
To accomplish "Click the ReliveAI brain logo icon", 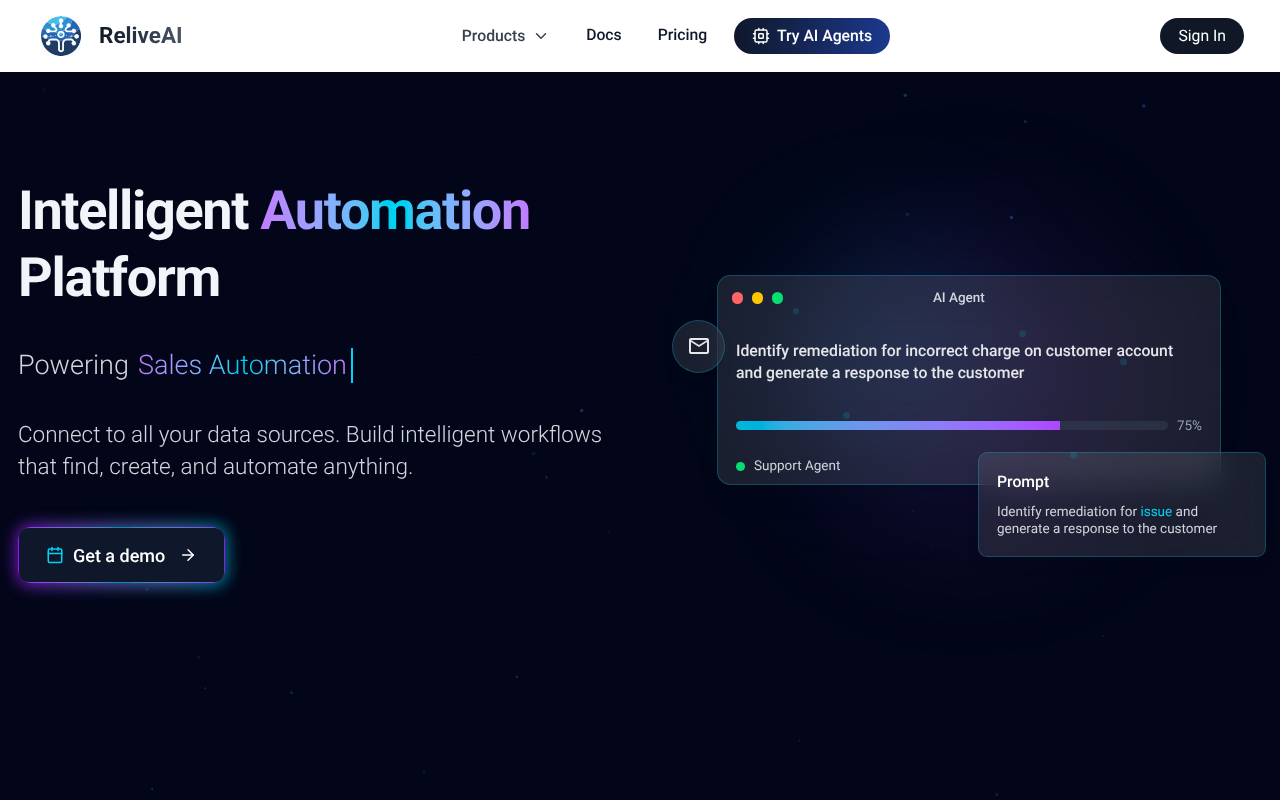I will point(60,35).
